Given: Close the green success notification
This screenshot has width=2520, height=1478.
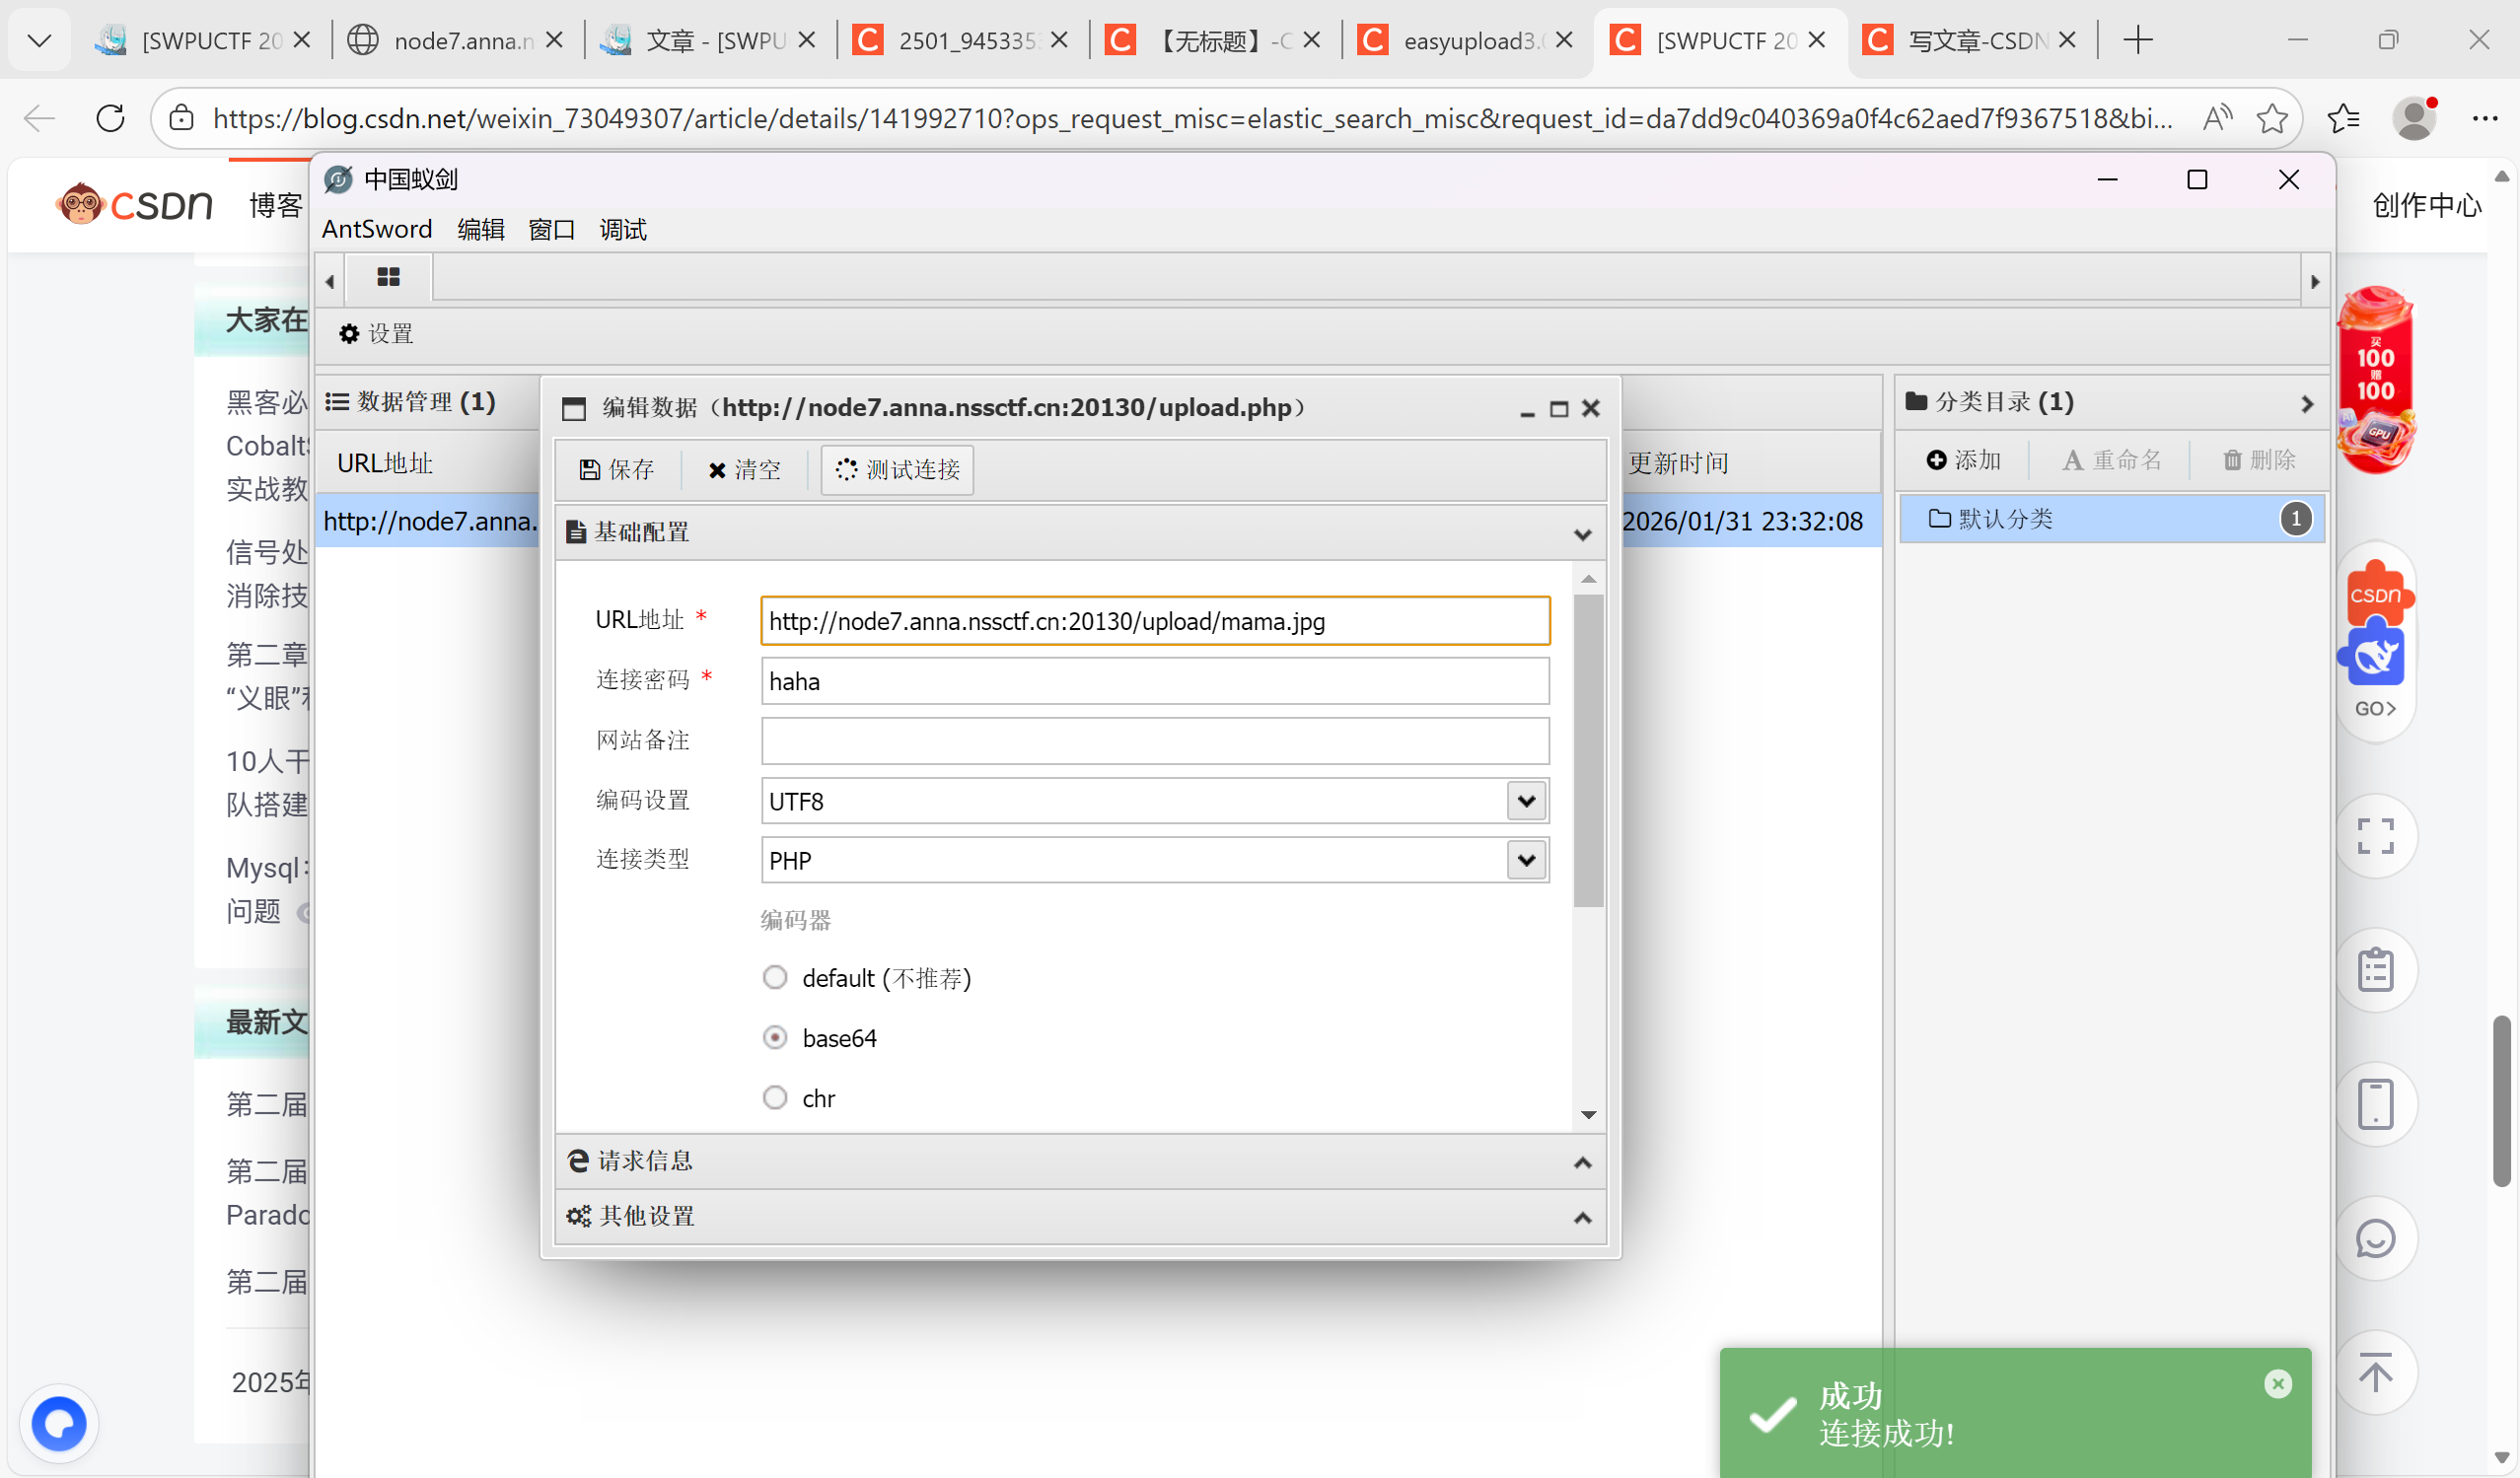Looking at the screenshot, I should [2277, 1384].
